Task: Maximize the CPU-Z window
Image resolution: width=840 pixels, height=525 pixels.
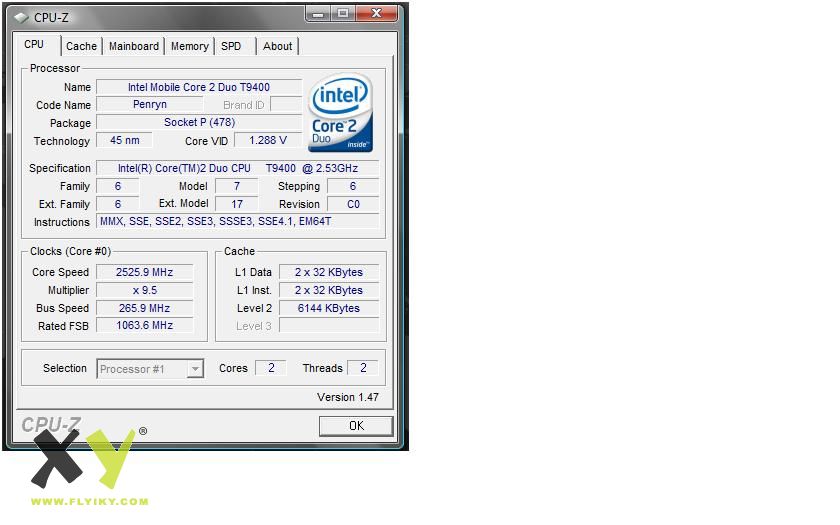Action: click(343, 13)
